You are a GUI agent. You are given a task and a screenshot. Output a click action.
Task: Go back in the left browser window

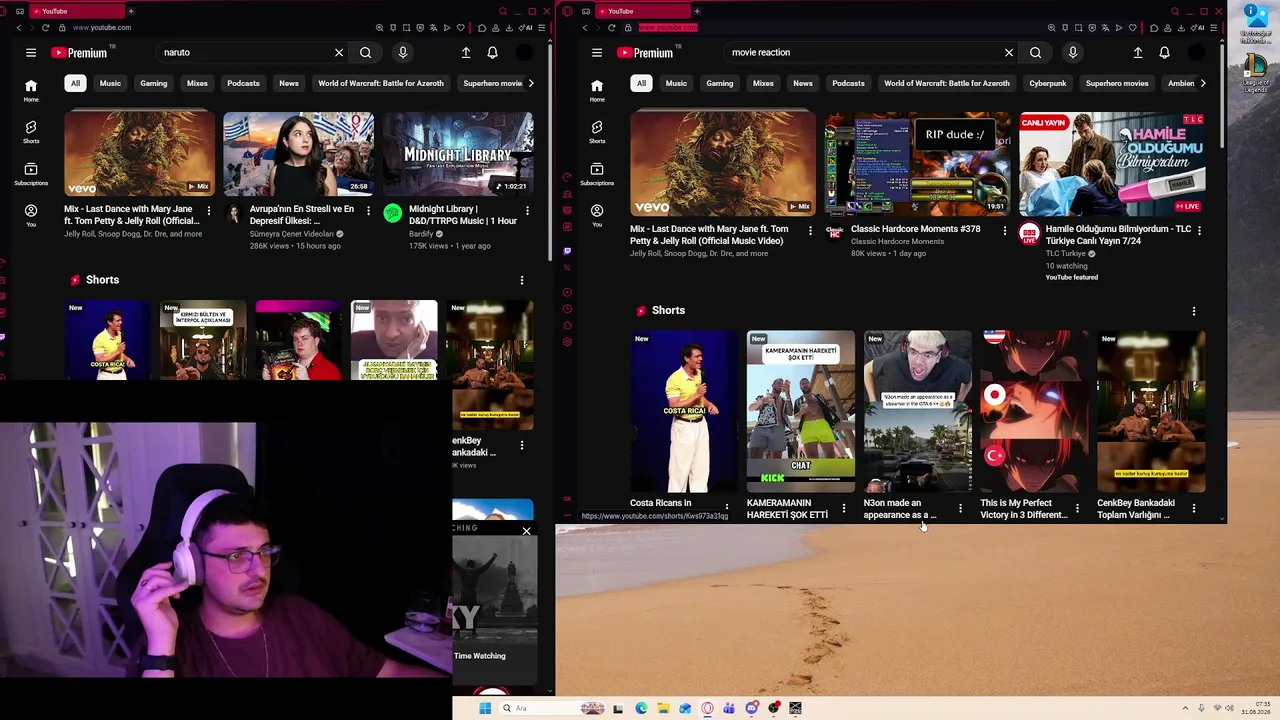18,28
